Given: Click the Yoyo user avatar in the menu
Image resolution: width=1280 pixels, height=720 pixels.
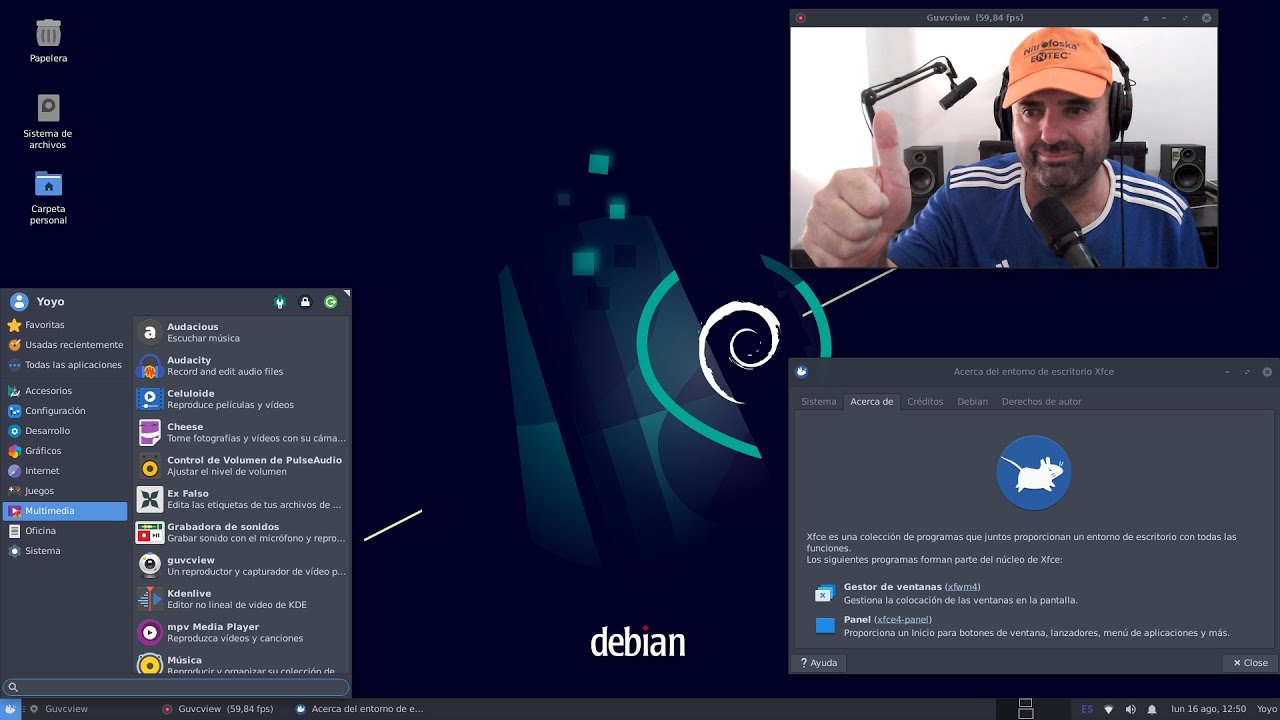Looking at the screenshot, I should (x=19, y=301).
